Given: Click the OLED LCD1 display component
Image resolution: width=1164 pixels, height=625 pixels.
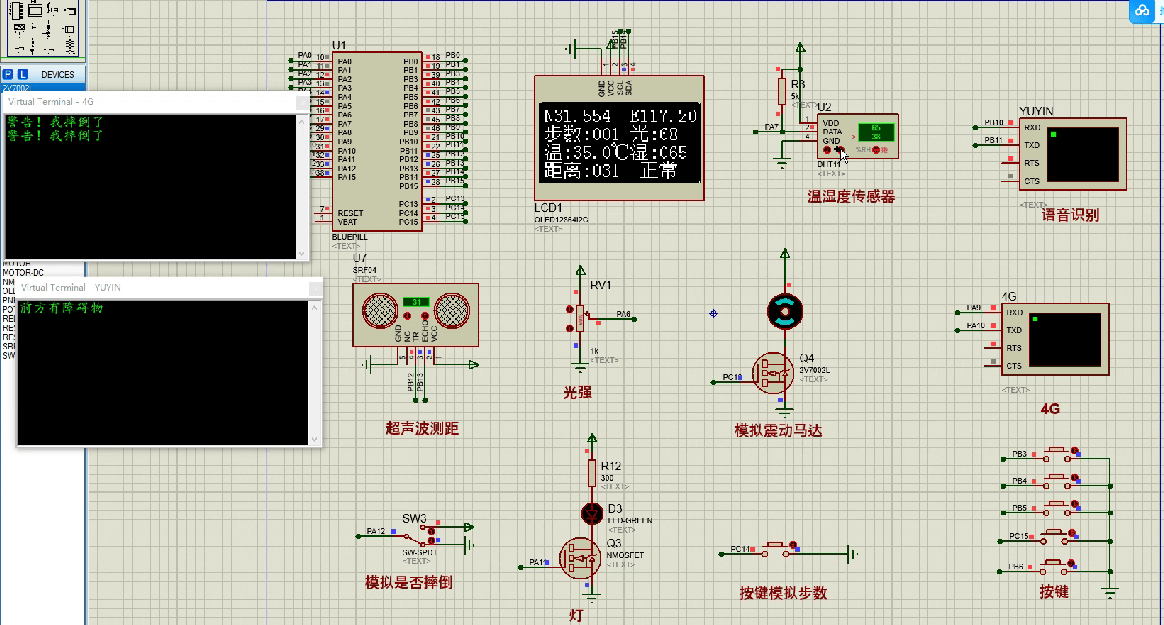Looking at the screenshot, I should (618, 142).
